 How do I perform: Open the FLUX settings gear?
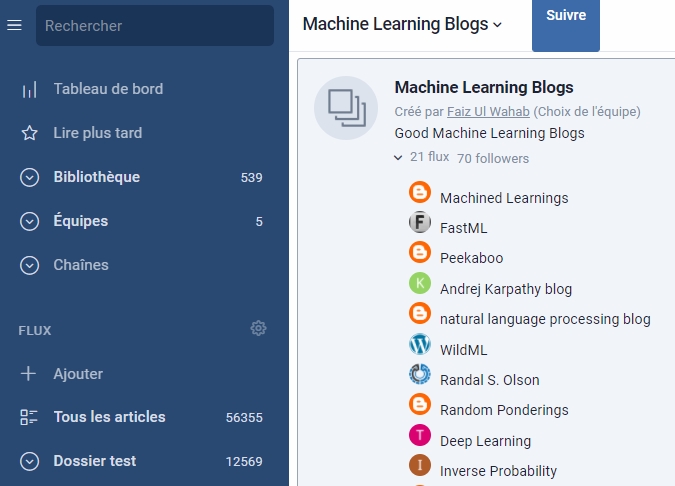(x=258, y=328)
